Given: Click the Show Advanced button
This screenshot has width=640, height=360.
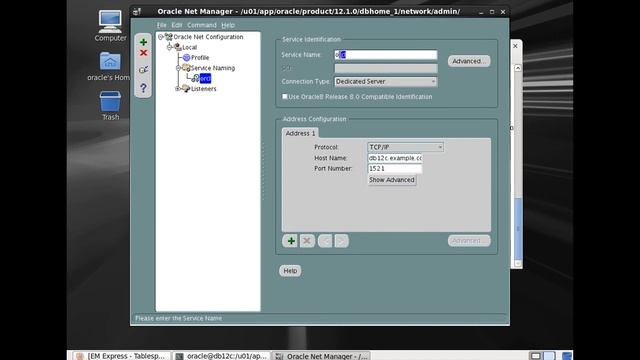Looking at the screenshot, I should point(392,180).
